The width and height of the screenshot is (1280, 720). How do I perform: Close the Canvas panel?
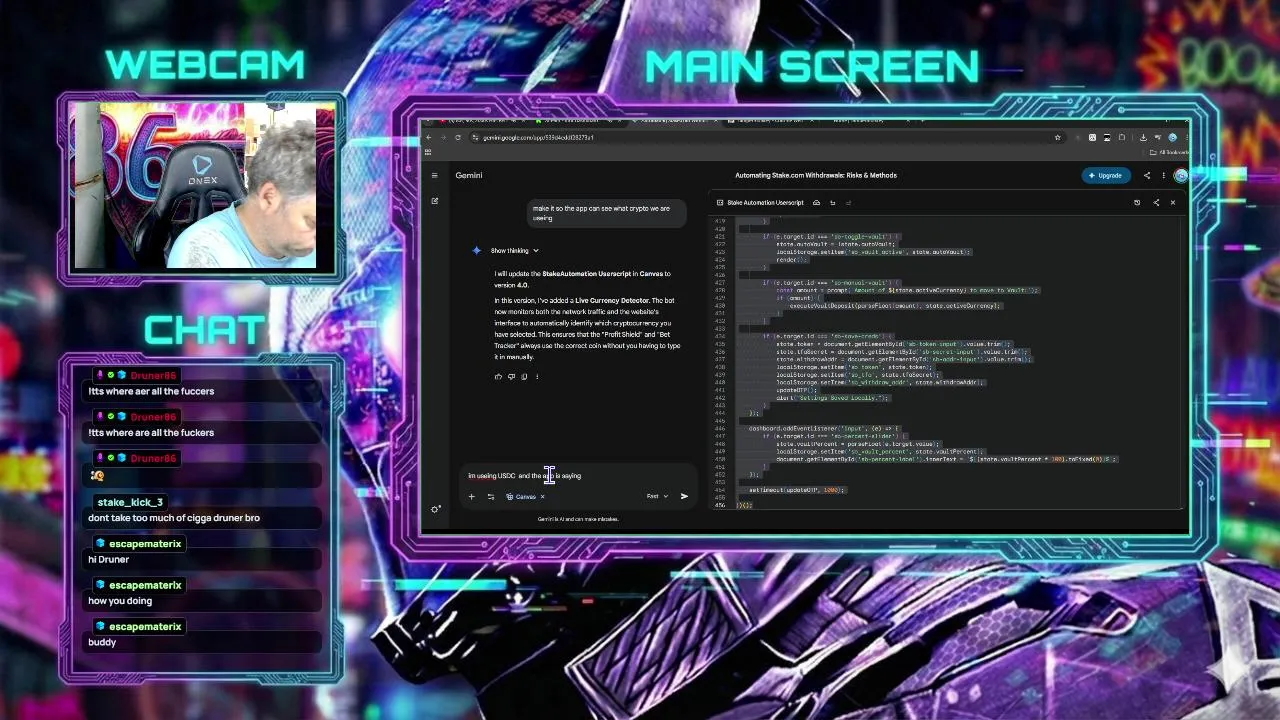tap(1173, 203)
